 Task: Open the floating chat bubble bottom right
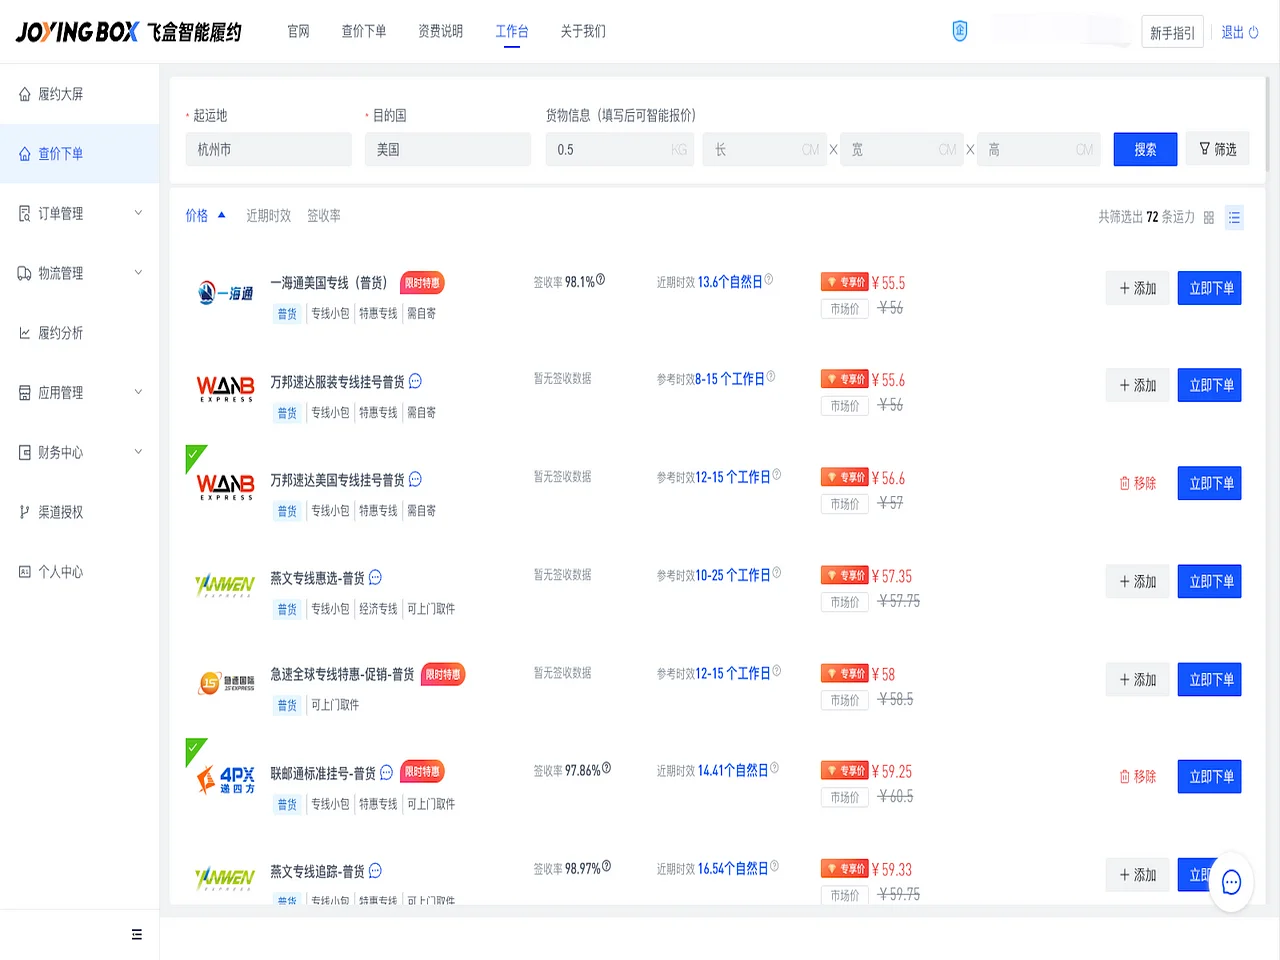(x=1231, y=883)
